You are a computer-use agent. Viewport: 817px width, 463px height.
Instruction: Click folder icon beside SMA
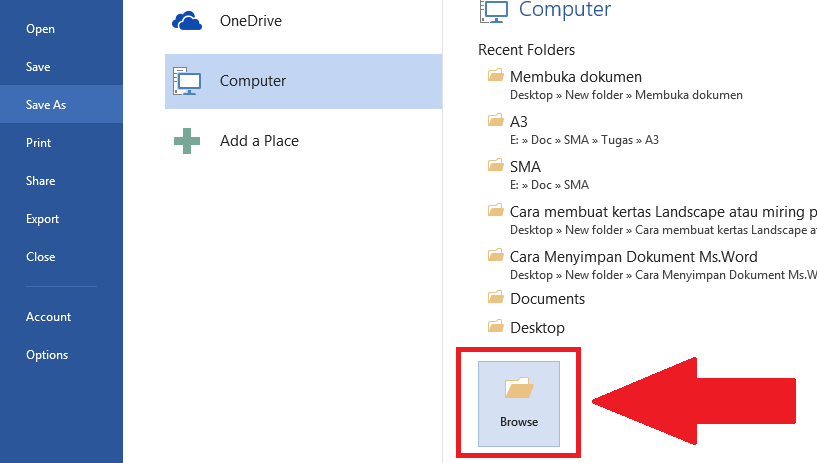pyautogui.click(x=496, y=165)
